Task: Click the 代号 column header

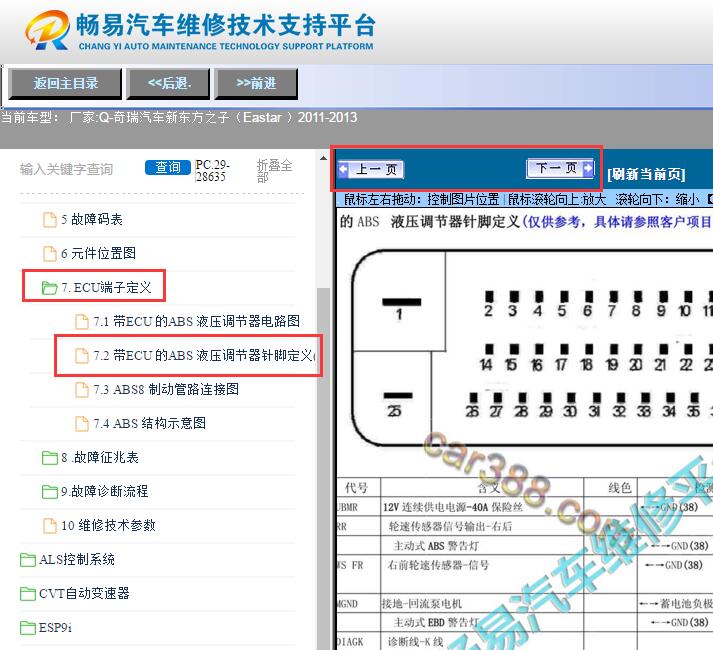Action: [356, 488]
